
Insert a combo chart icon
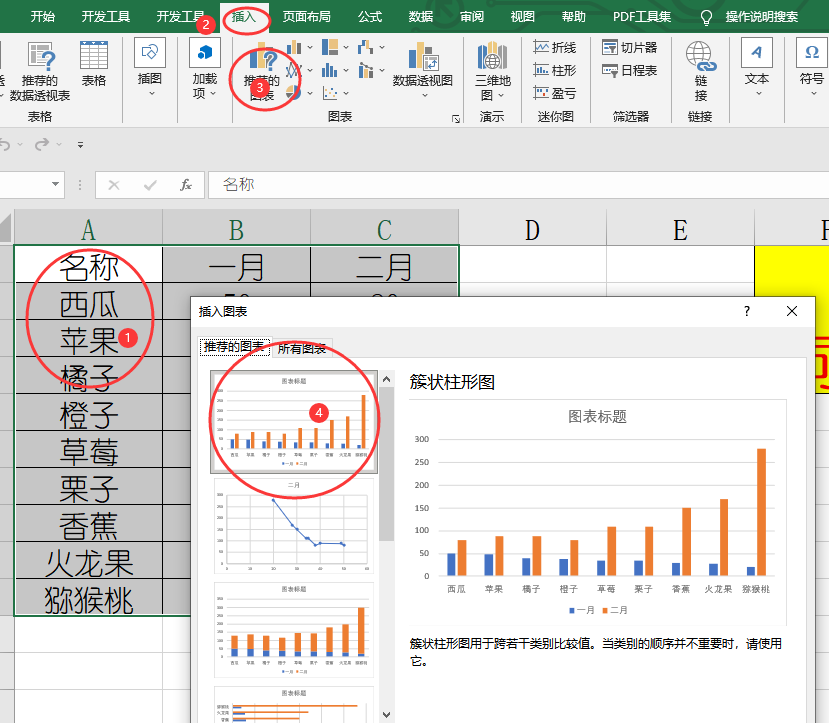coord(366,70)
